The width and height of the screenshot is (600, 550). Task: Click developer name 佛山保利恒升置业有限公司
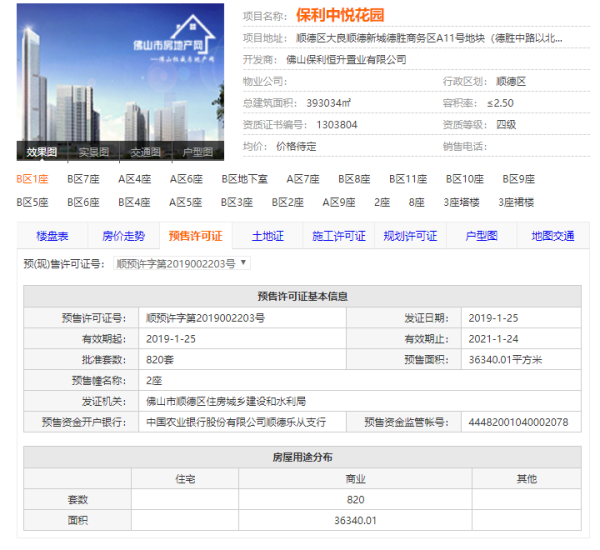[x=346, y=59]
